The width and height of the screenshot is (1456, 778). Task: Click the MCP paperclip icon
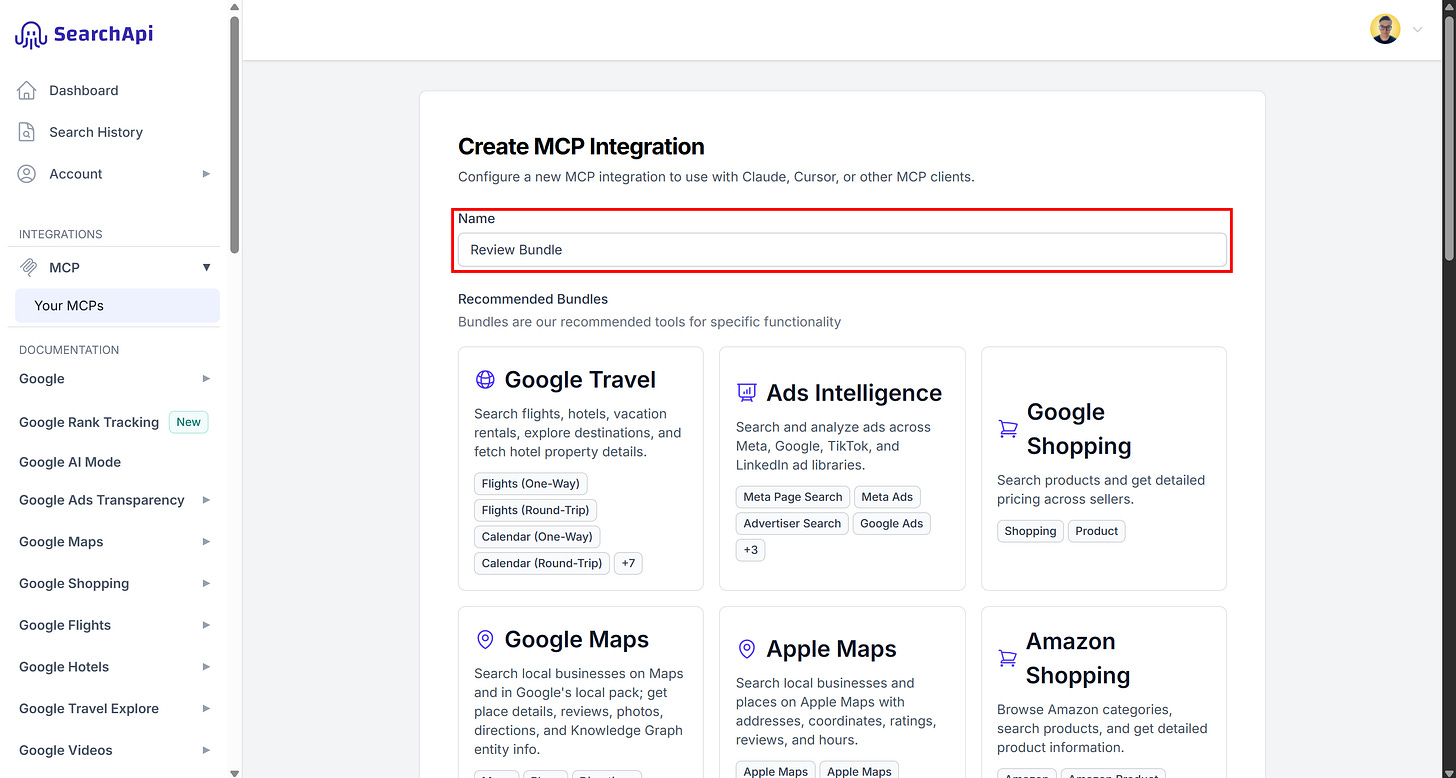tap(29, 268)
